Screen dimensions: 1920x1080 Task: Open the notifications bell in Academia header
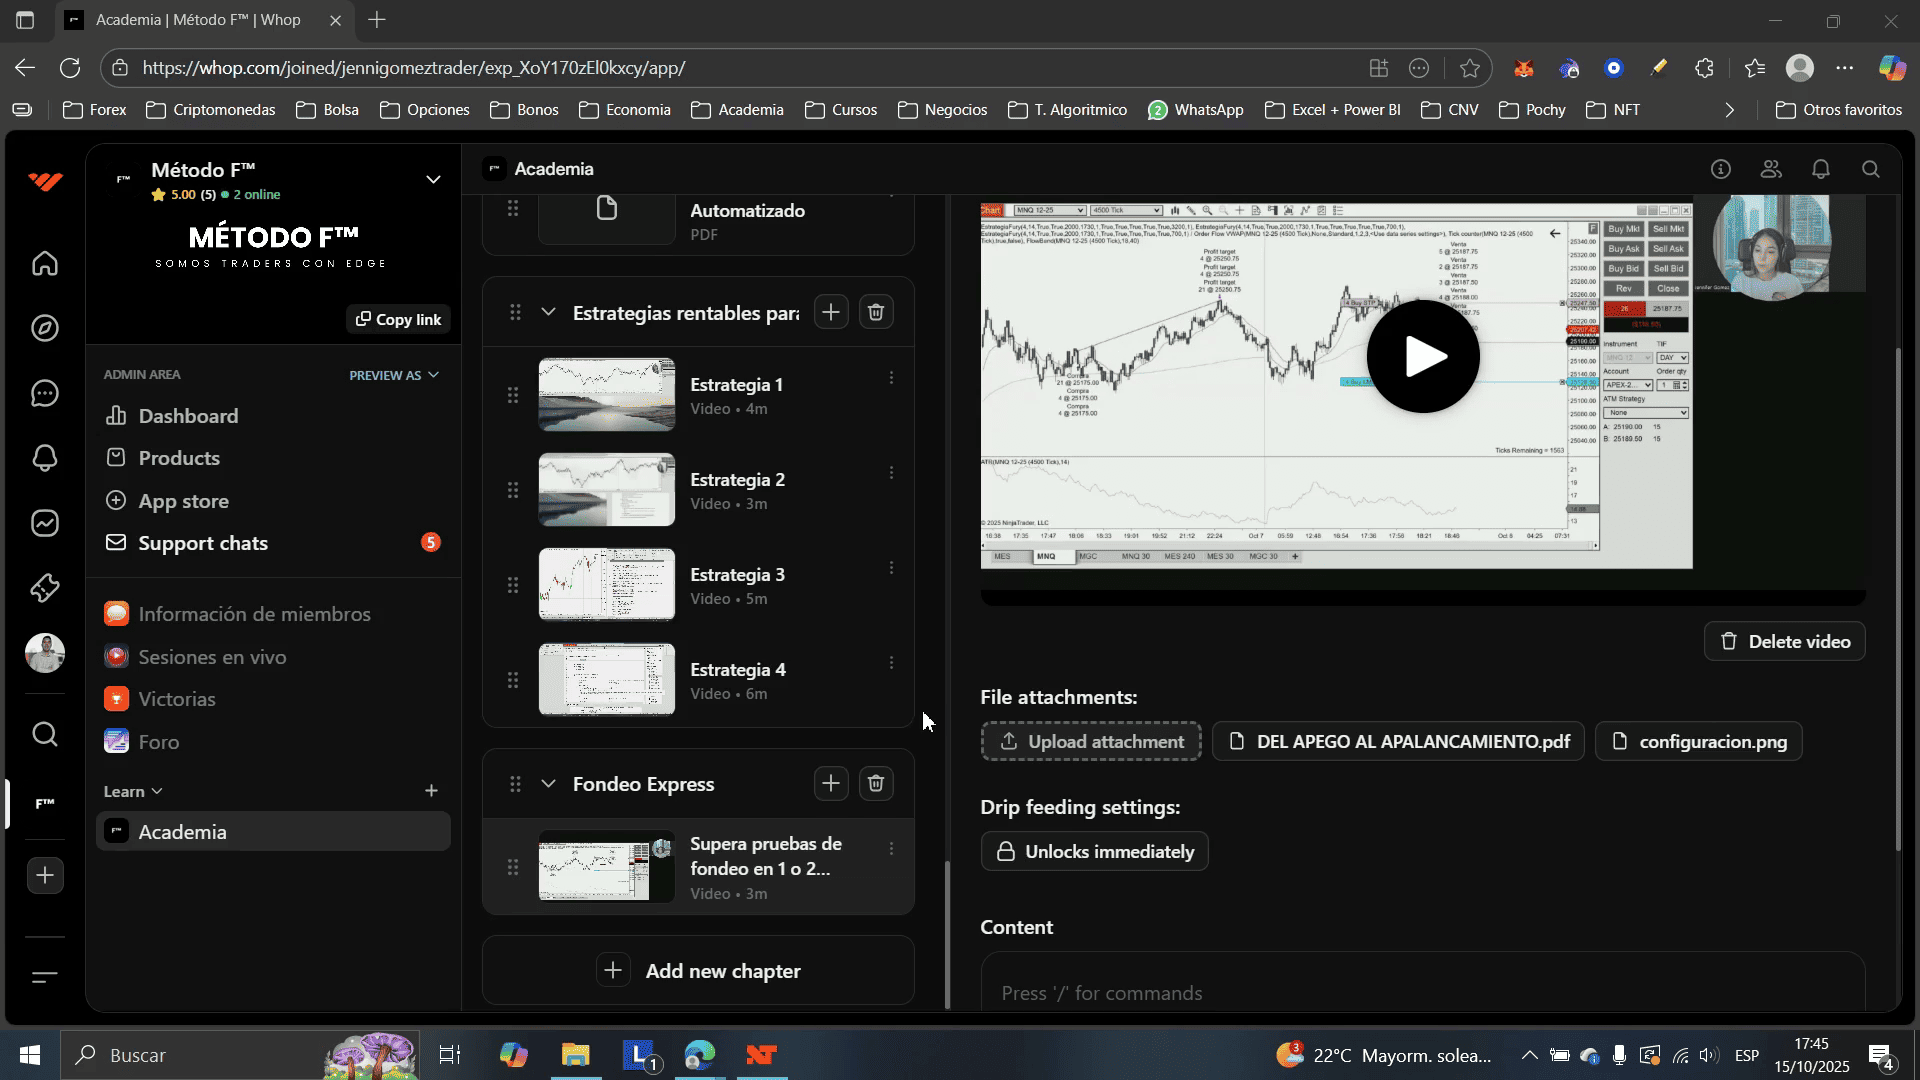point(1821,169)
